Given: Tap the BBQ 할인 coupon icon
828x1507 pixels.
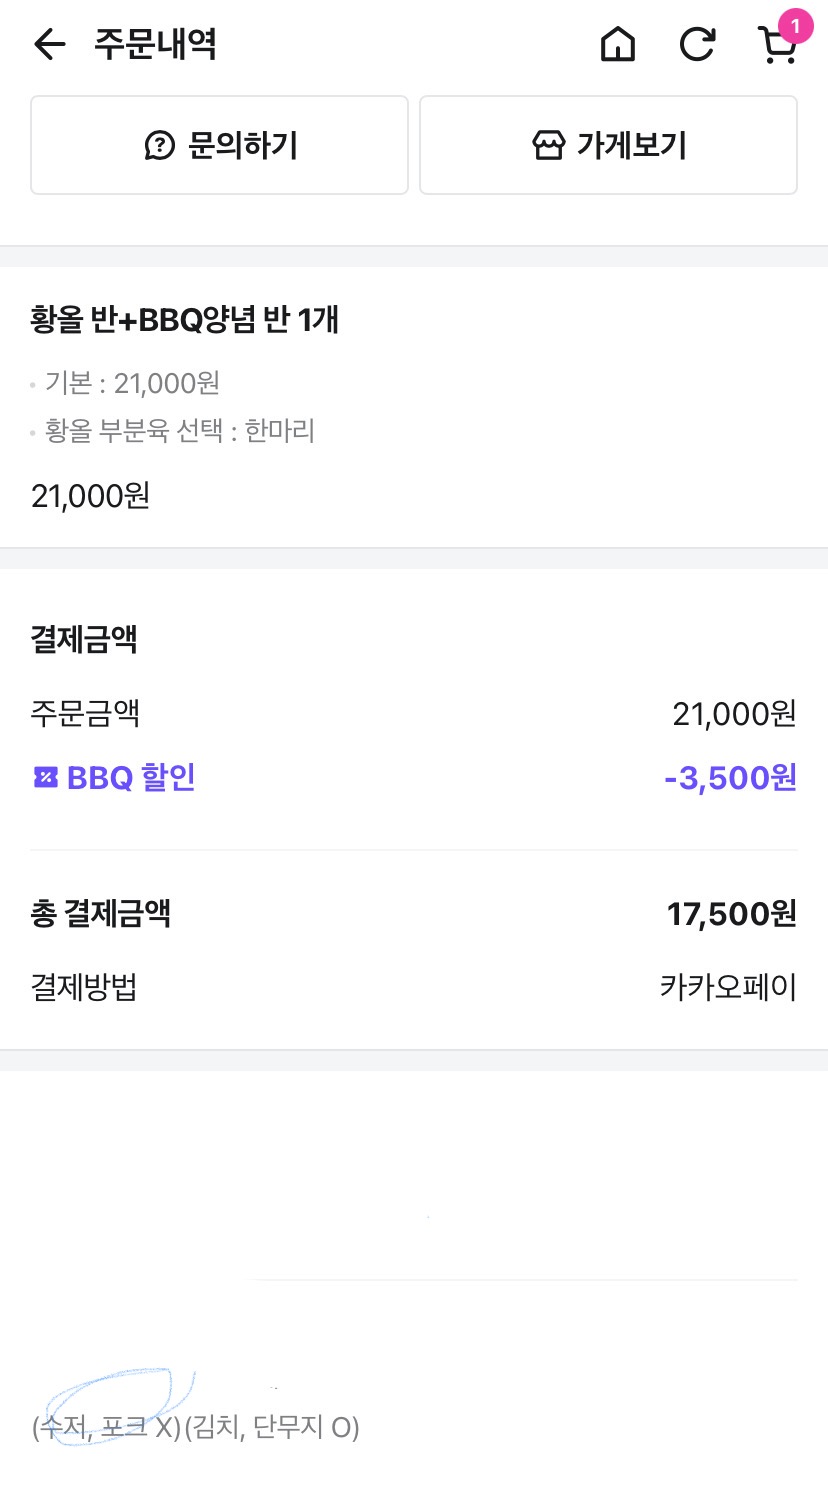Looking at the screenshot, I should (46, 777).
